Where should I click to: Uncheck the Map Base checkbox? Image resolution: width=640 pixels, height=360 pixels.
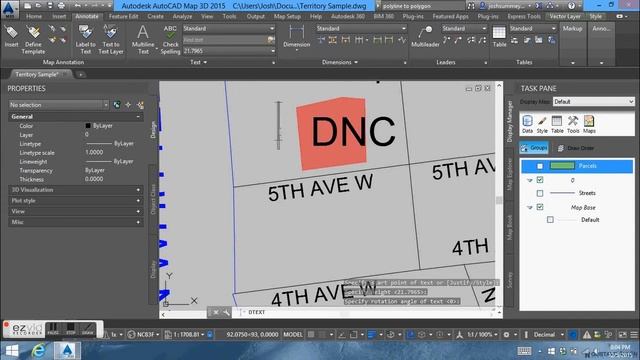click(x=540, y=207)
